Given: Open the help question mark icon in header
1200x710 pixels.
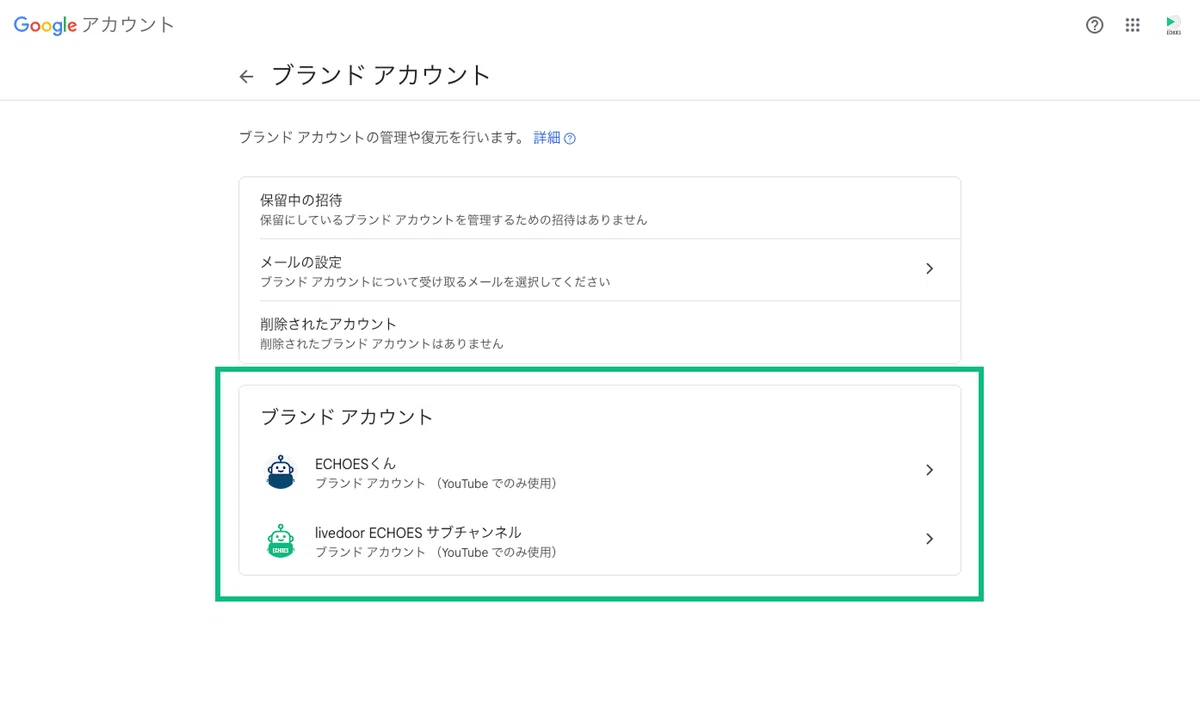Looking at the screenshot, I should click(x=1095, y=26).
